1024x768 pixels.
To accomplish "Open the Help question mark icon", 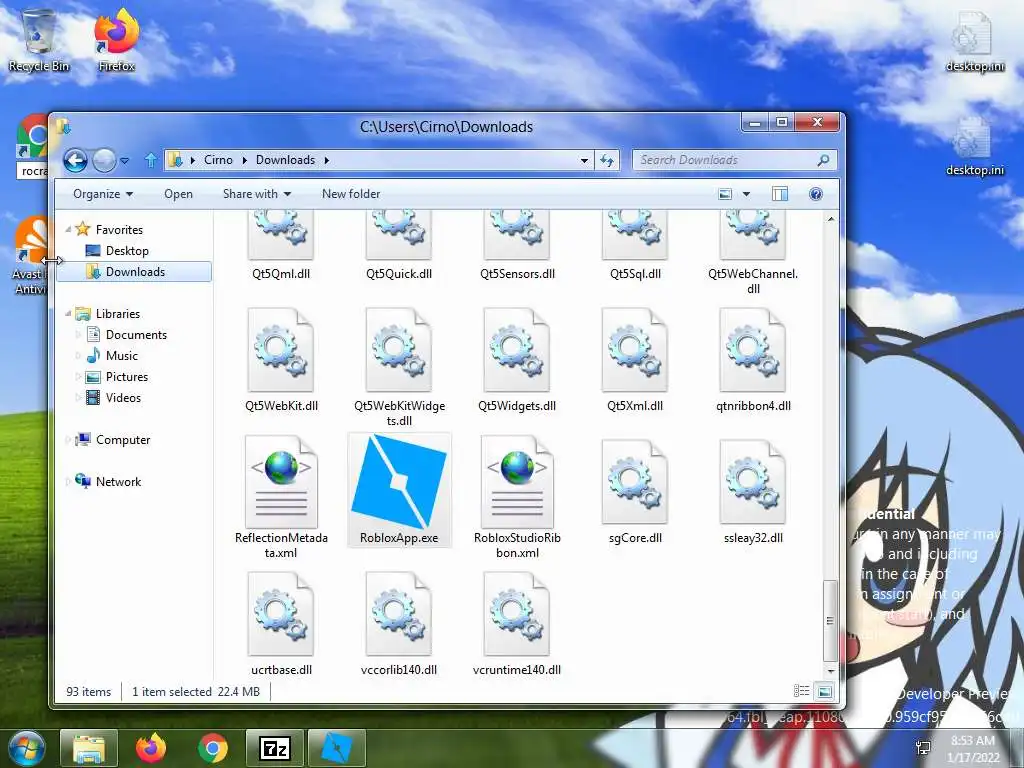I will [x=816, y=194].
